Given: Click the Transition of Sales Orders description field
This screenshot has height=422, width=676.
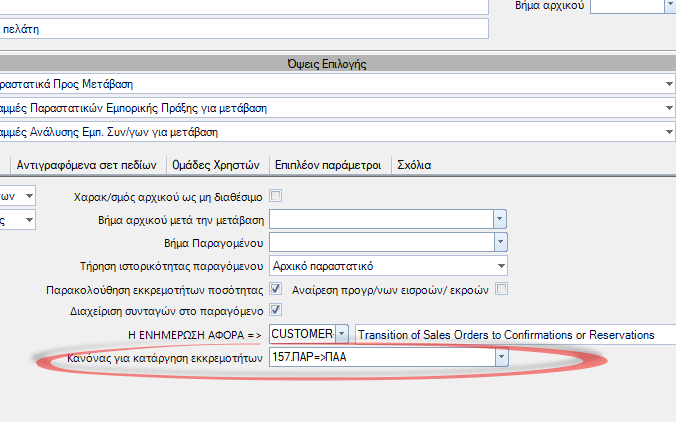Looking at the screenshot, I should click(x=516, y=334).
